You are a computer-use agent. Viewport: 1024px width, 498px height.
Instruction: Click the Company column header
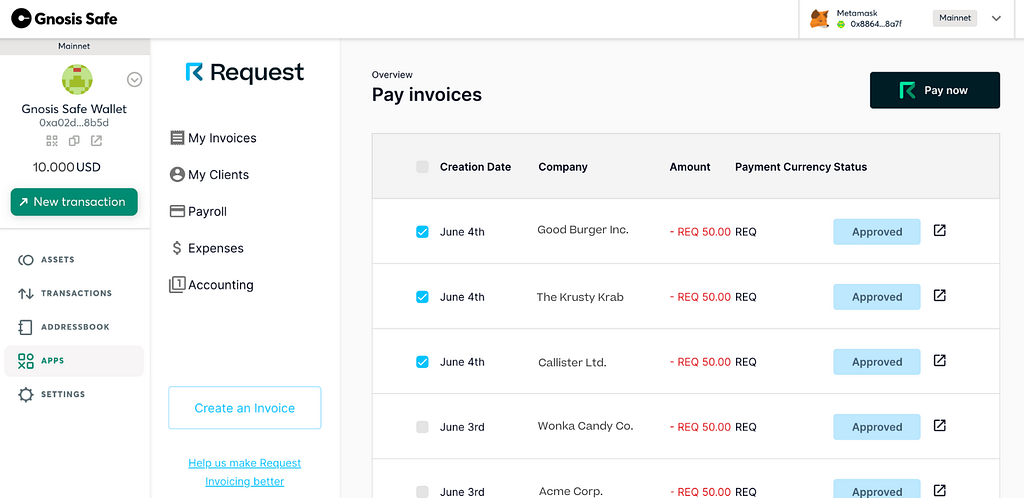click(563, 167)
